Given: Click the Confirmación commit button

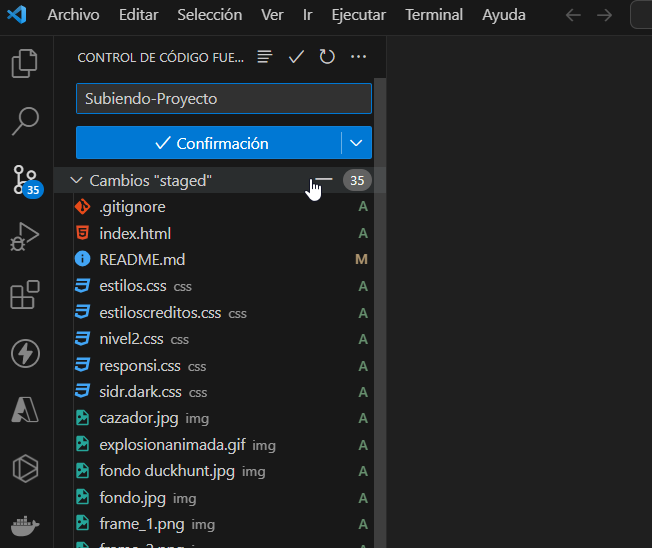Looking at the screenshot, I should point(209,143).
